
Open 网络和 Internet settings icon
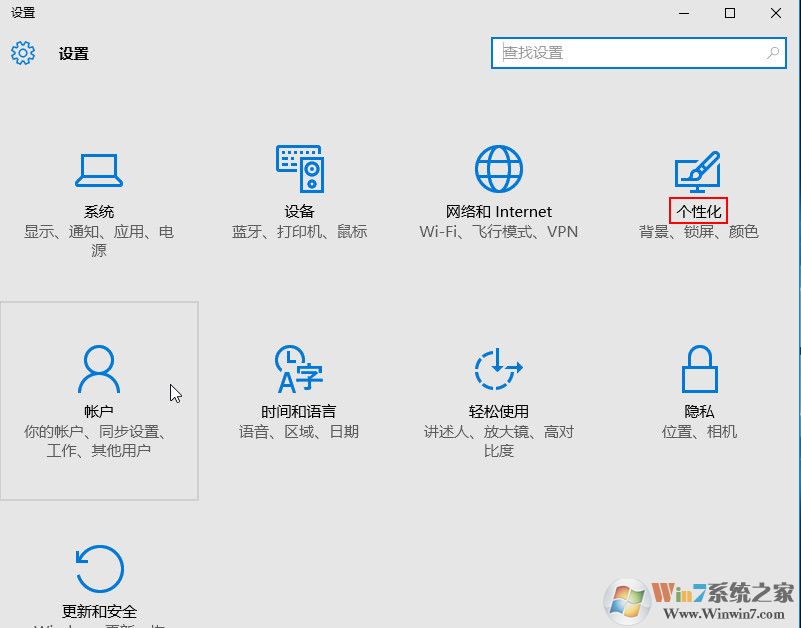coord(497,168)
